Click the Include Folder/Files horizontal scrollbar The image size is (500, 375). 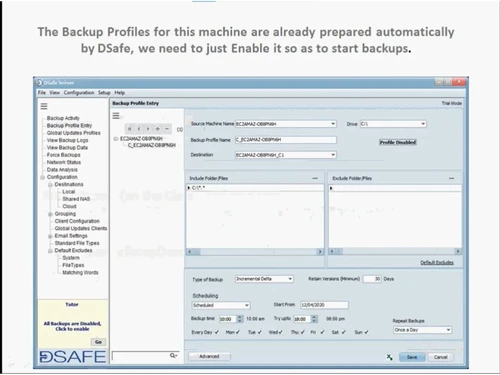(x=255, y=252)
